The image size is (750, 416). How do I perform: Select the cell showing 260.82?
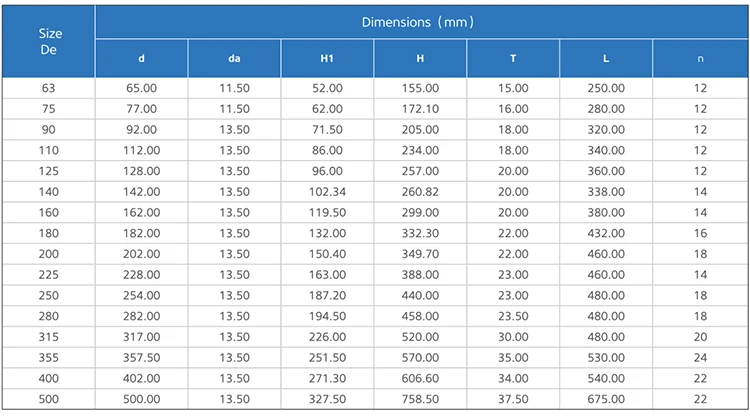point(420,192)
